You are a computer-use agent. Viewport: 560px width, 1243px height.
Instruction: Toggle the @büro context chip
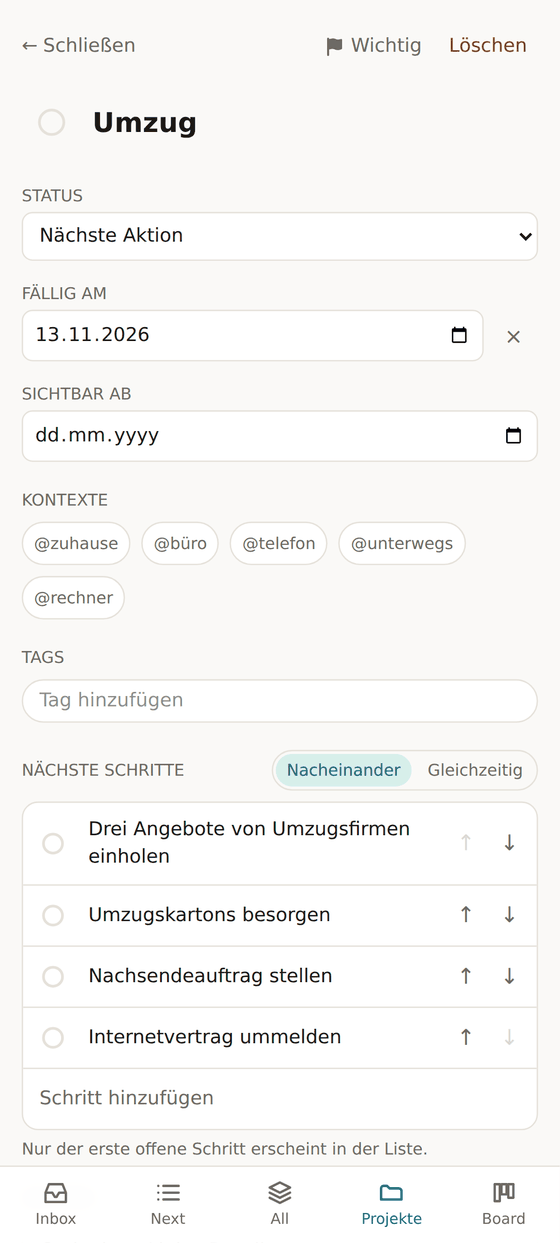(x=180, y=544)
